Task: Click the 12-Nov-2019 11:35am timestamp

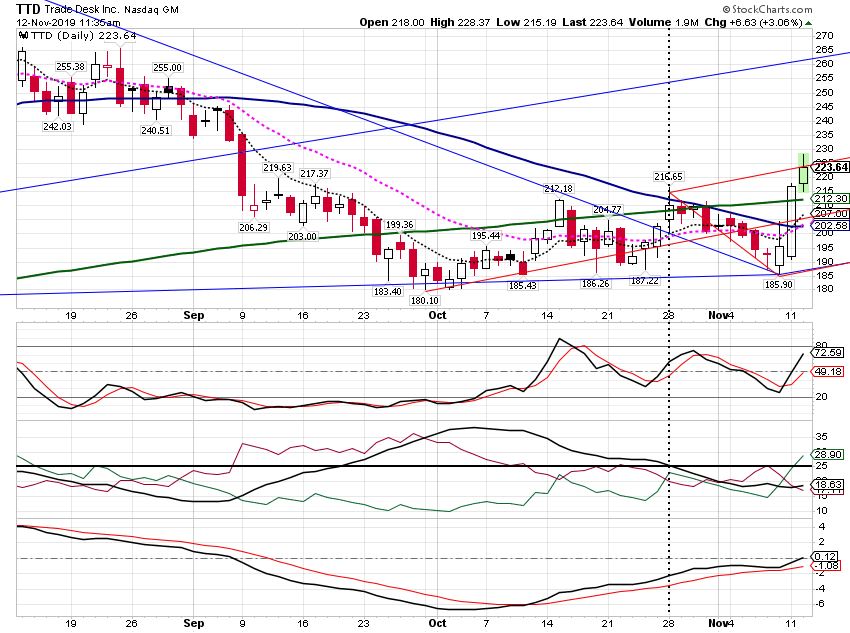Action: [x=68, y=22]
